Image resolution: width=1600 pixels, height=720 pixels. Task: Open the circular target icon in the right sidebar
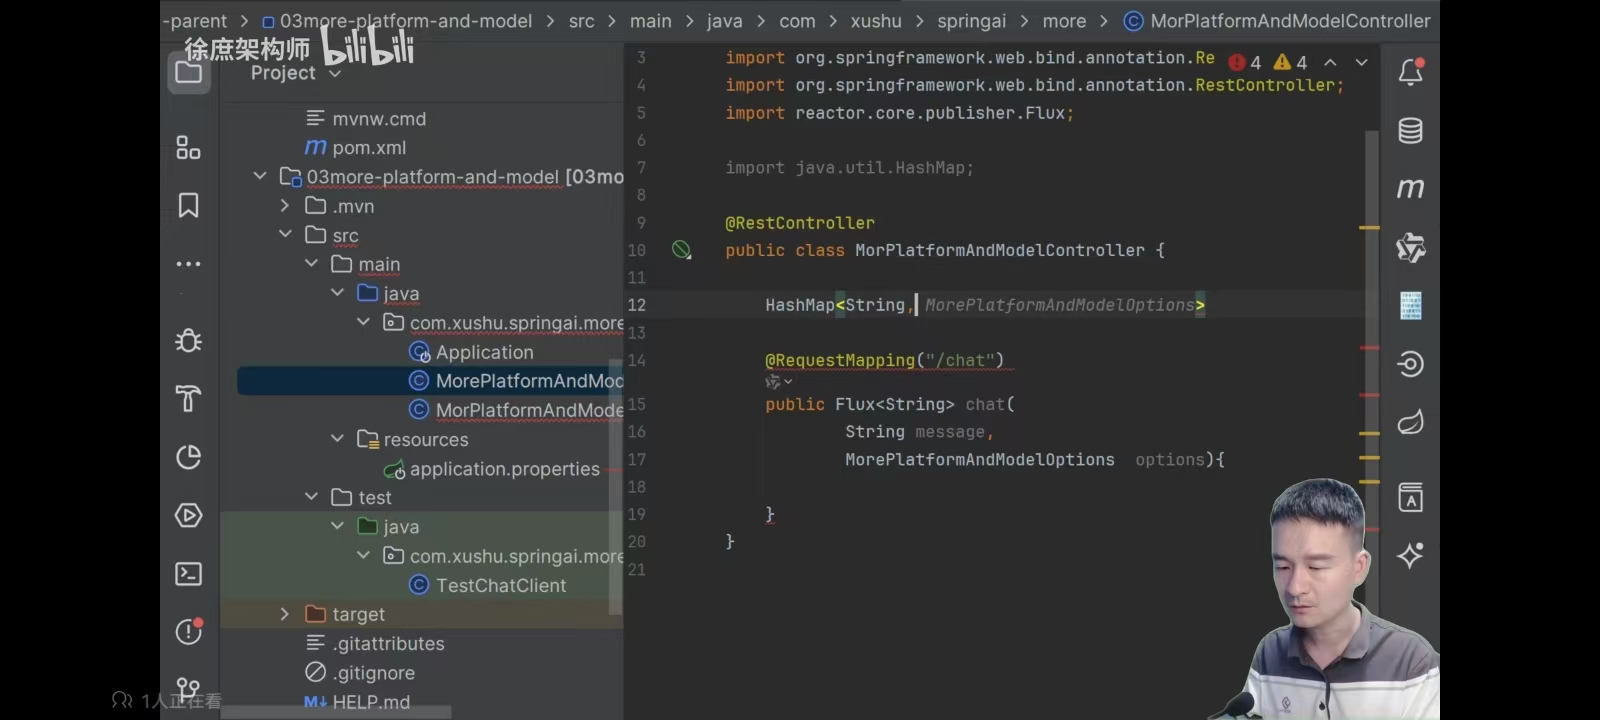(1411, 363)
